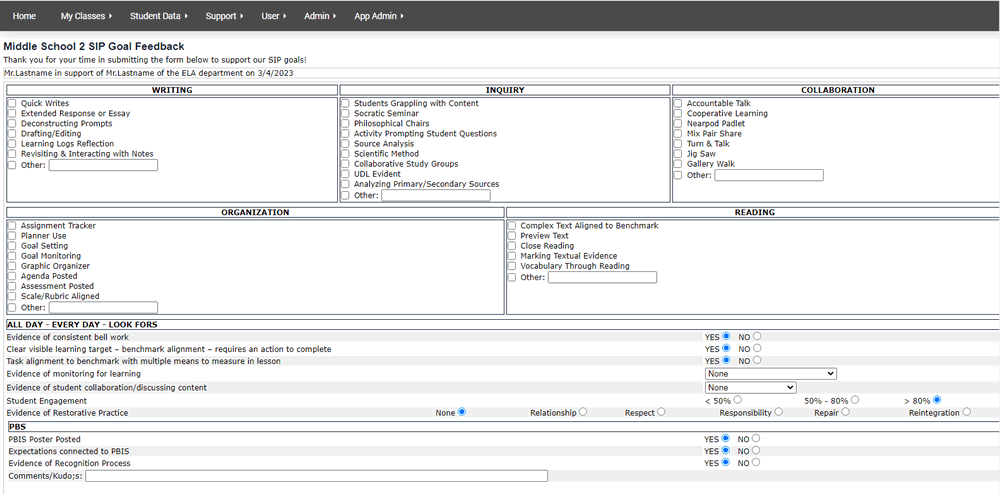1000x494 pixels.
Task: Click the Writing Other text field
Action: tap(103, 165)
